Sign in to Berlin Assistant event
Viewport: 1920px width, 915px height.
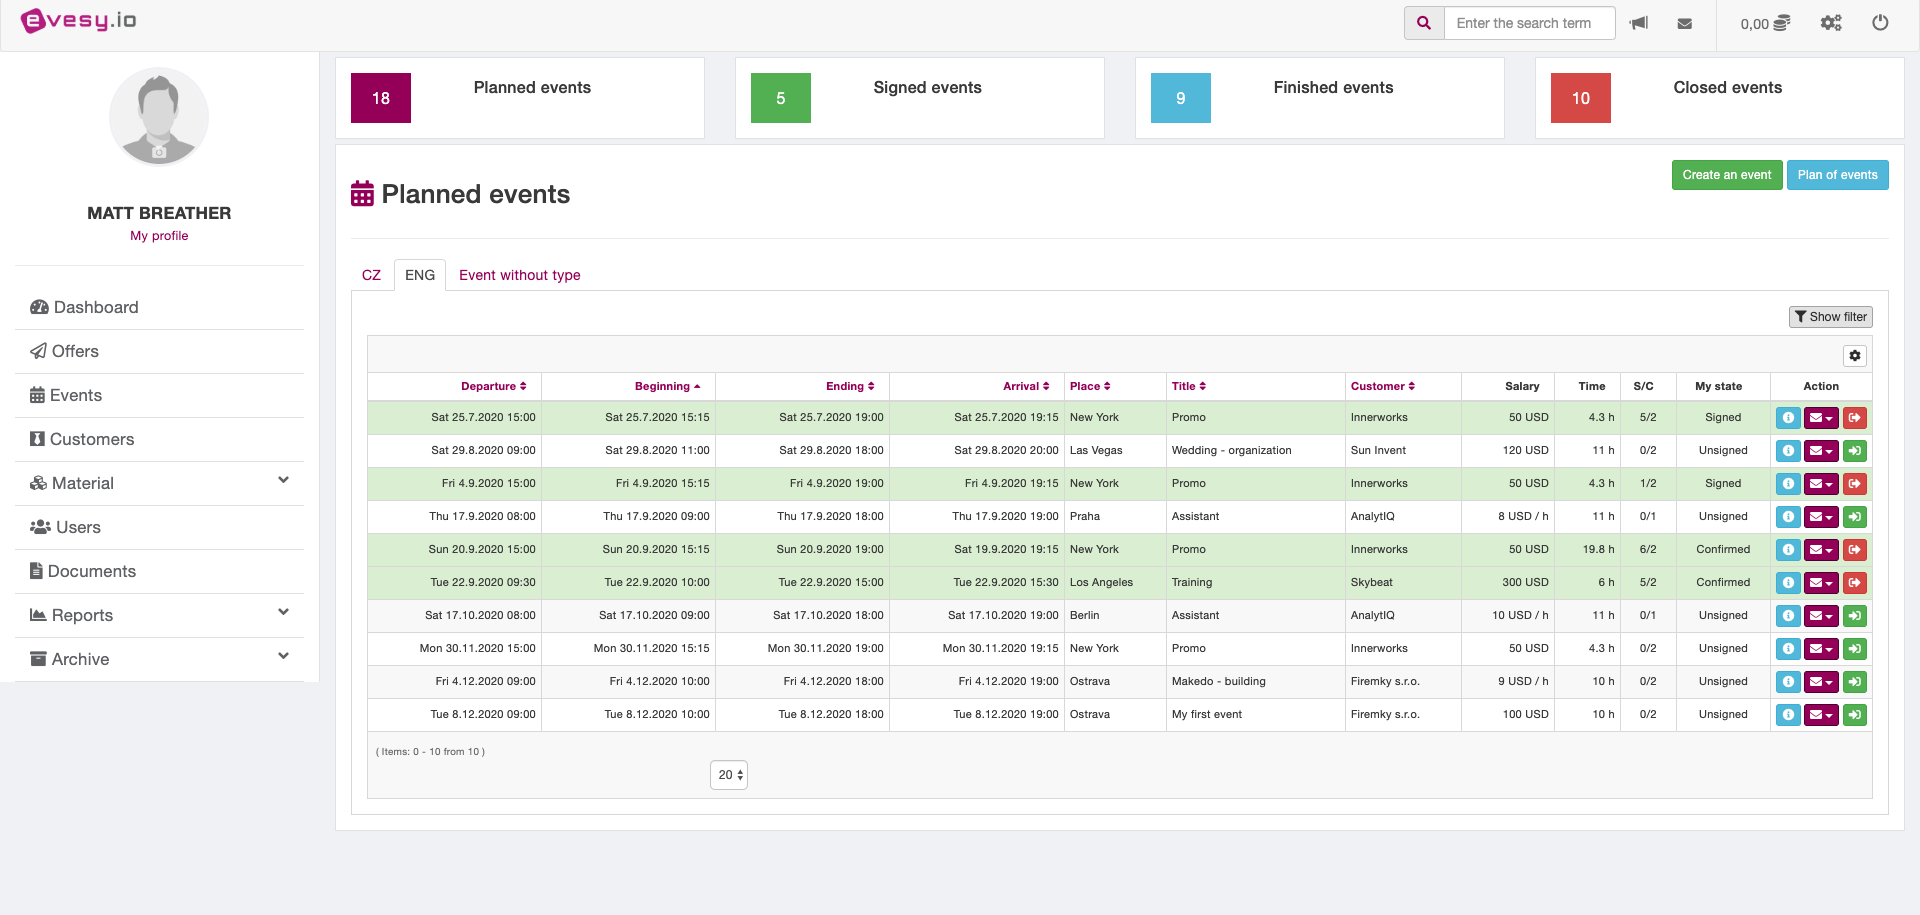[1855, 616]
